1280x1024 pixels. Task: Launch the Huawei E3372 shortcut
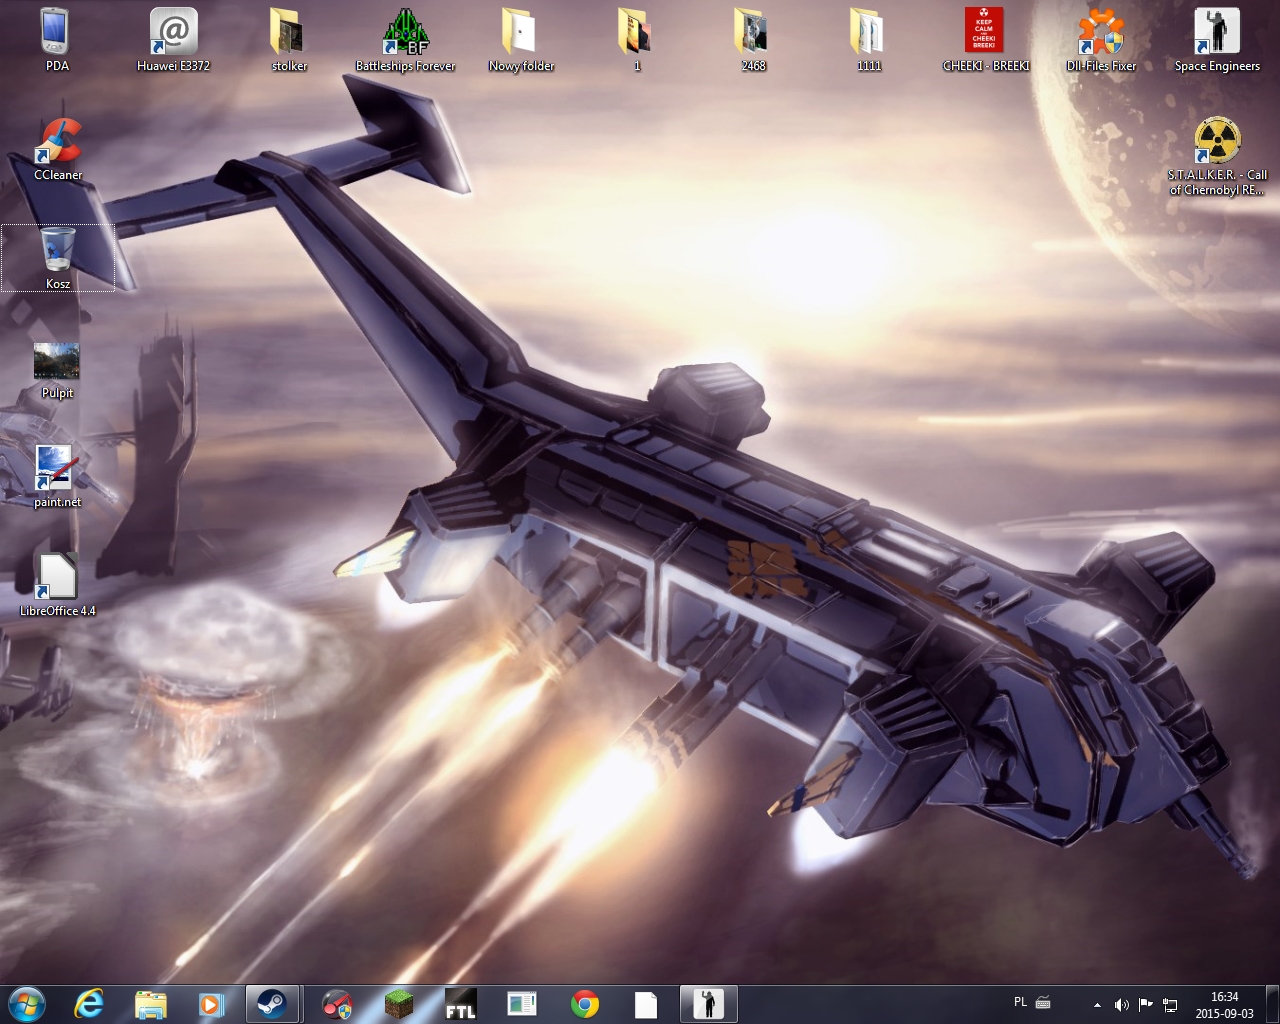(x=173, y=40)
